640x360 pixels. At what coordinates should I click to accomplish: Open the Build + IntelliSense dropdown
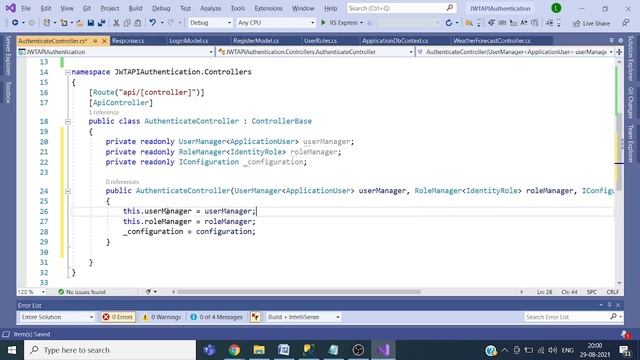coord(304,317)
